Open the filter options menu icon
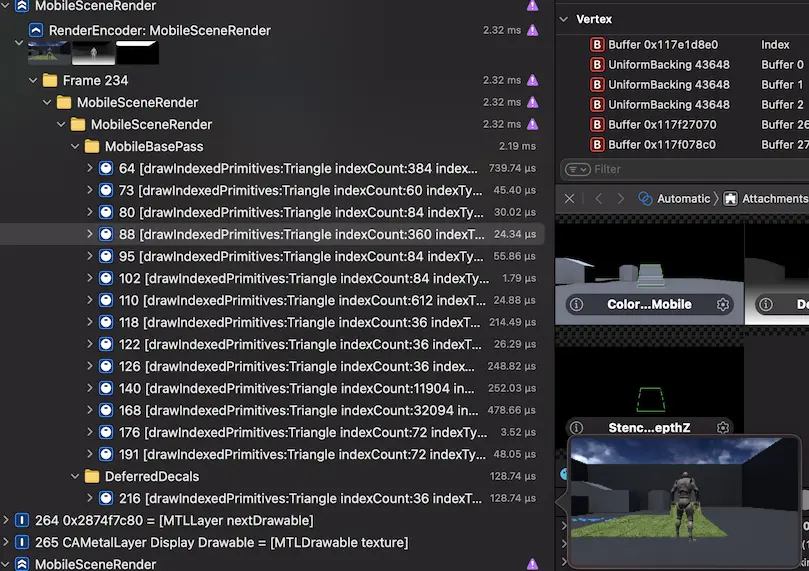 (x=575, y=170)
